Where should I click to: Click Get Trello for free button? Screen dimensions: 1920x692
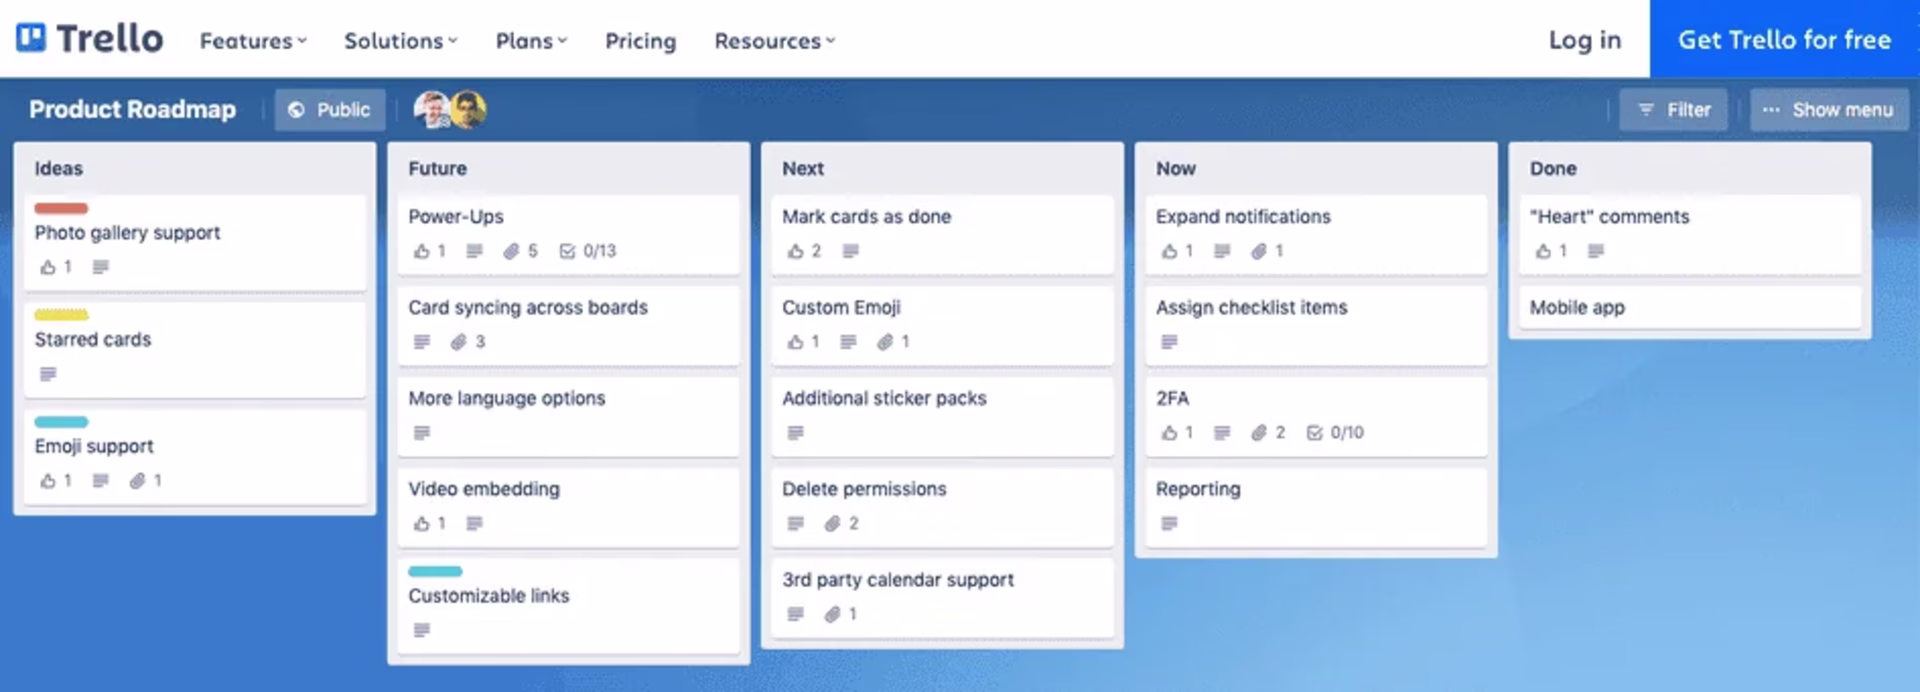pyautogui.click(x=1785, y=39)
